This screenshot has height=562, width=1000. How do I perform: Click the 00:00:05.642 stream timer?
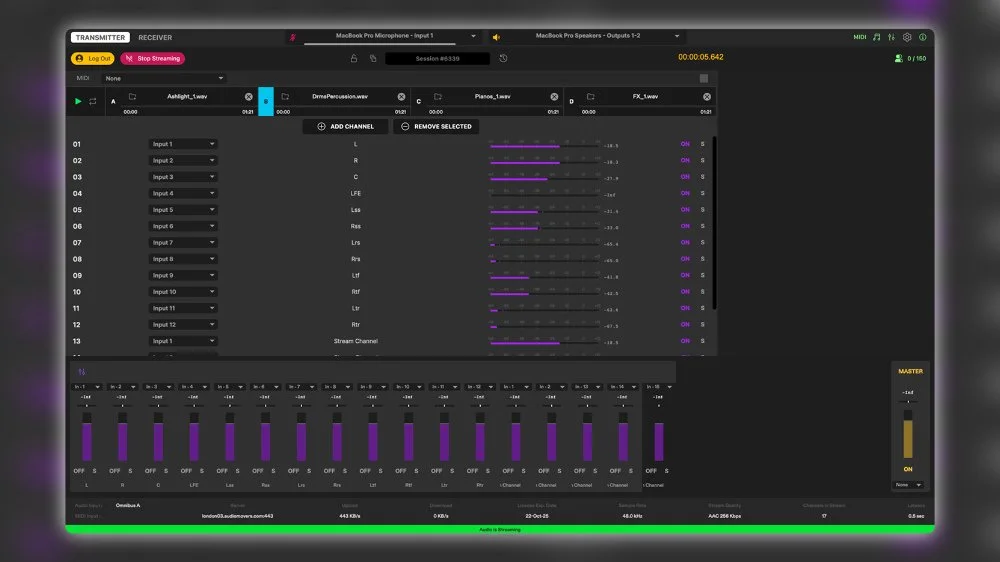700,57
